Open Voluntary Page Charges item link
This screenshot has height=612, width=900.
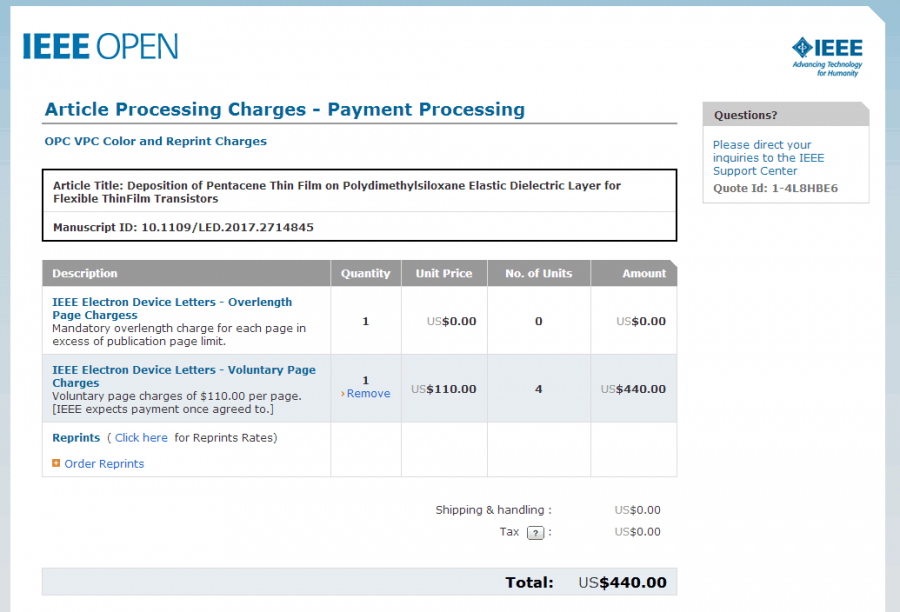point(184,376)
